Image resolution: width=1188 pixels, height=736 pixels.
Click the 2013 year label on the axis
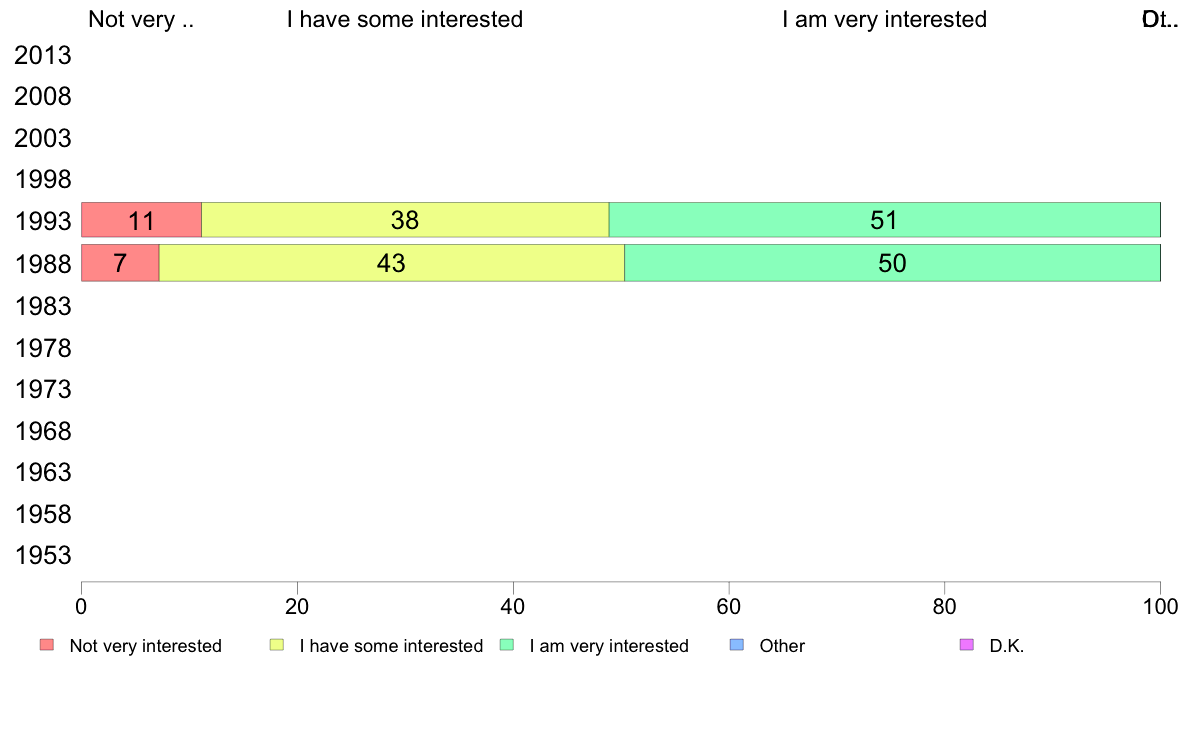coord(43,55)
